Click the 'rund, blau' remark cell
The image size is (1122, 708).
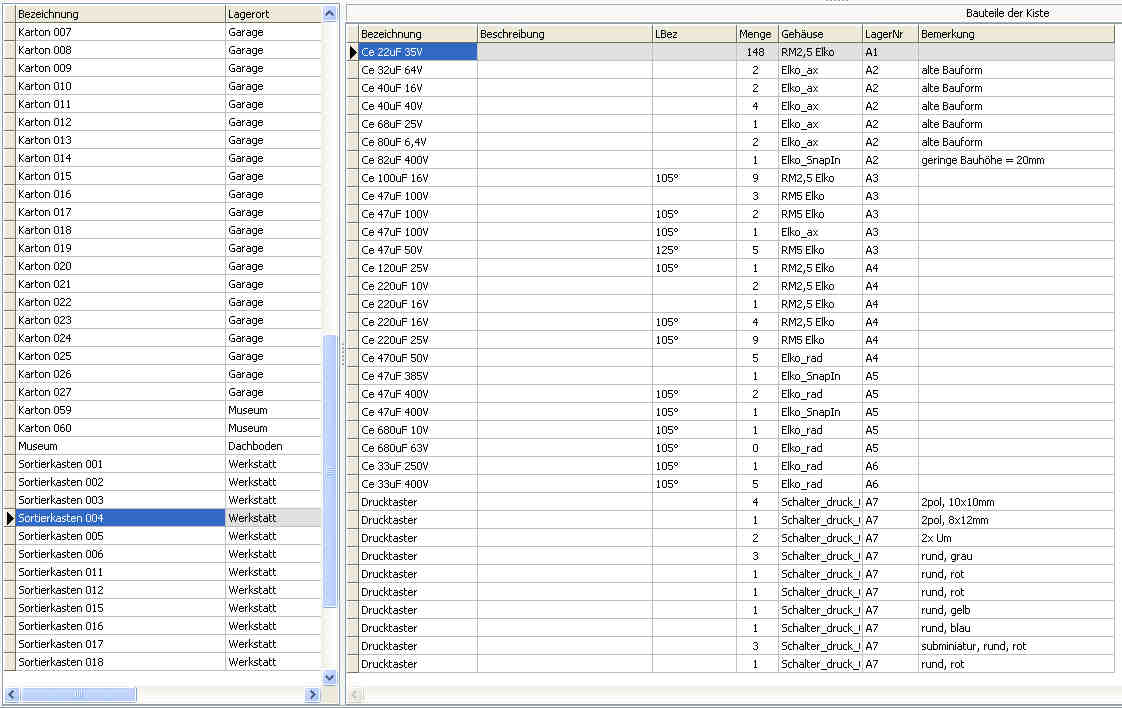click(1016, 628)
